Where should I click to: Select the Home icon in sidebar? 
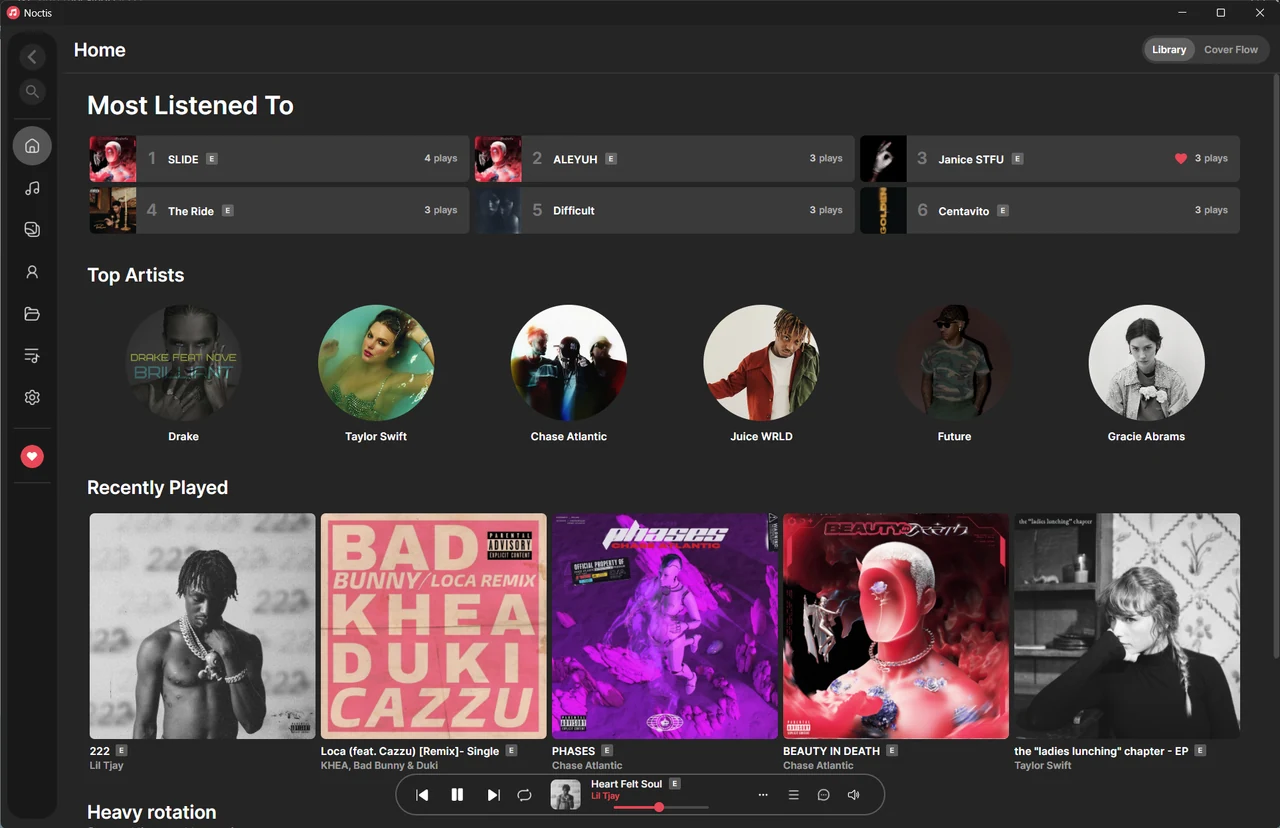pyautogui.click(x=32, y=146)
